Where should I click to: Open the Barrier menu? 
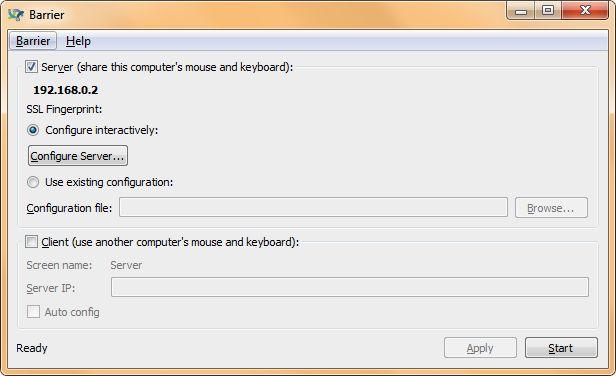pyautogui.click(x=33, y=41)
